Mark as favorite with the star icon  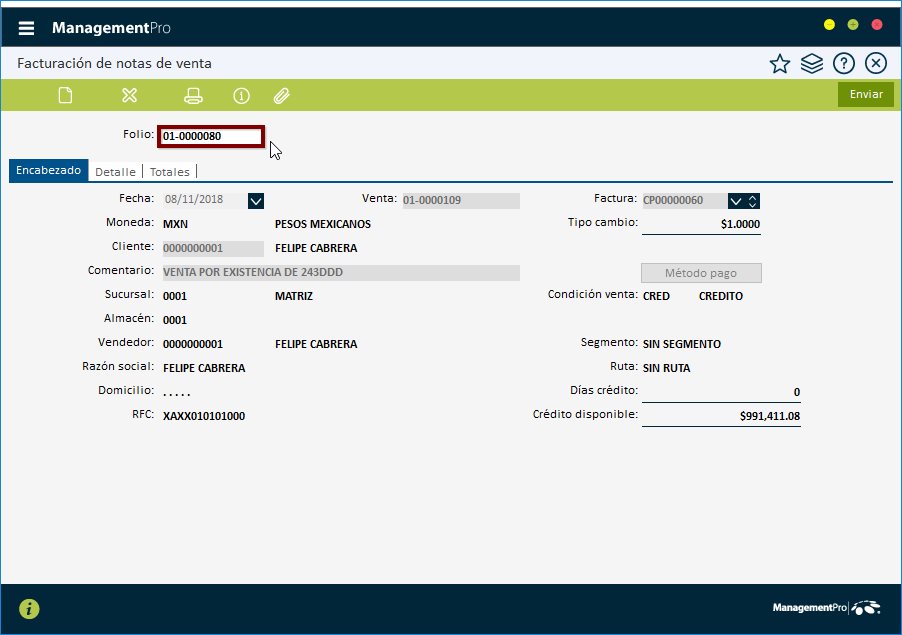[780, 63]
